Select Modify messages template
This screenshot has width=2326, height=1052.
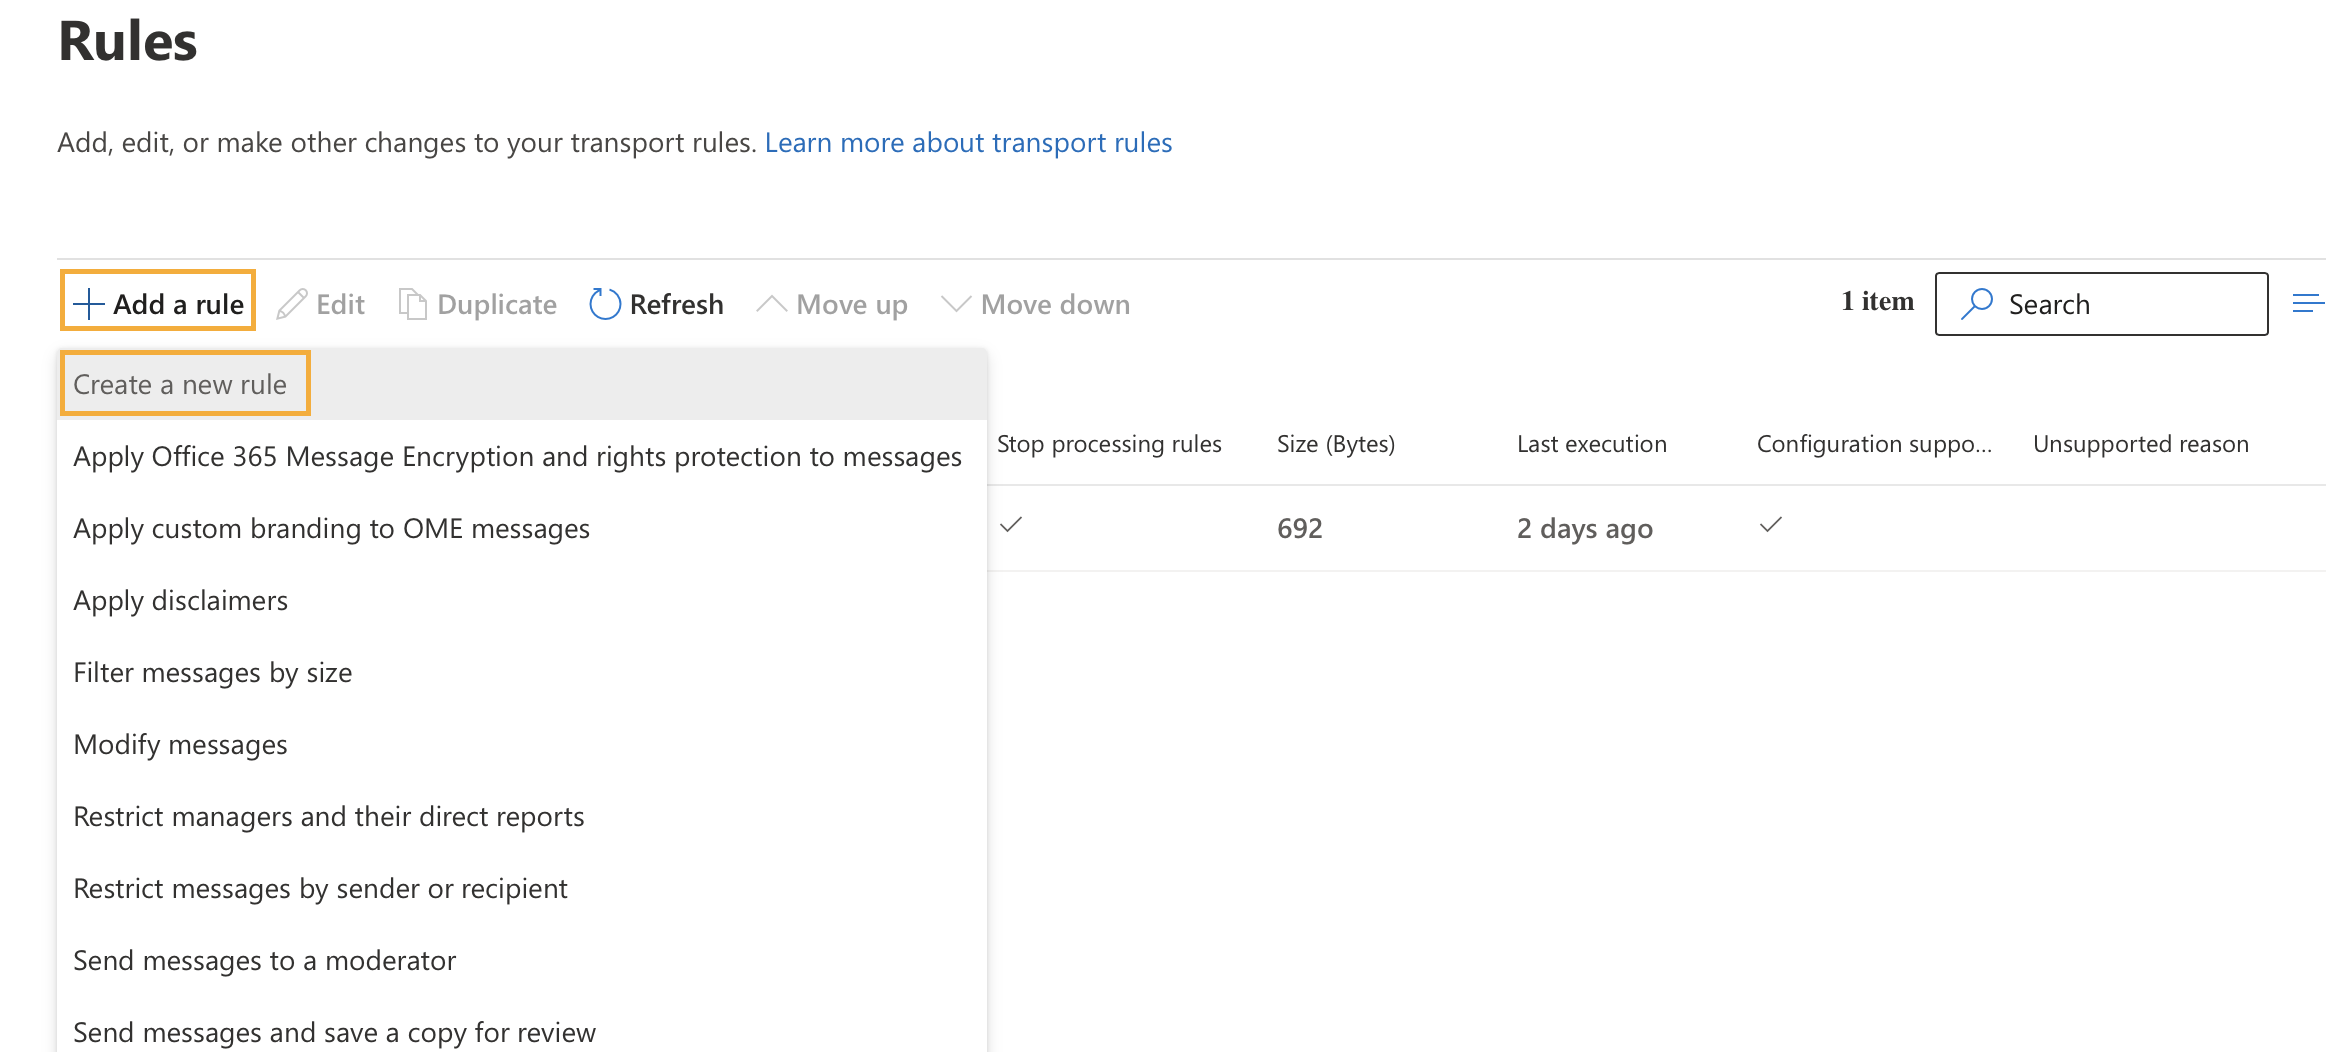(180, 744)
